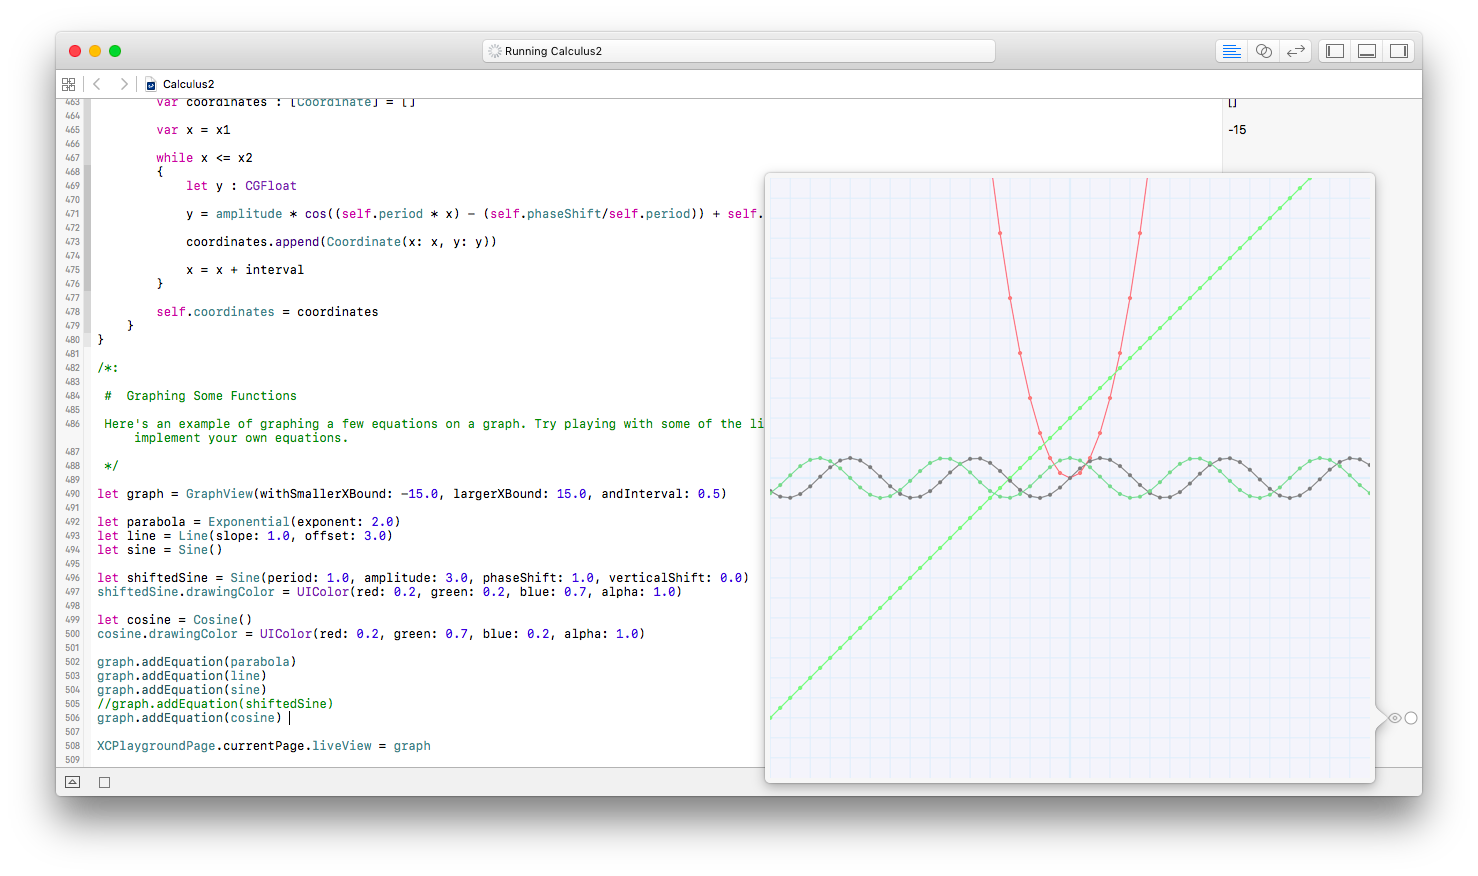Show the debug area from the bottom bar
This screenshot has width=1478, height=876.
[73, 782]
